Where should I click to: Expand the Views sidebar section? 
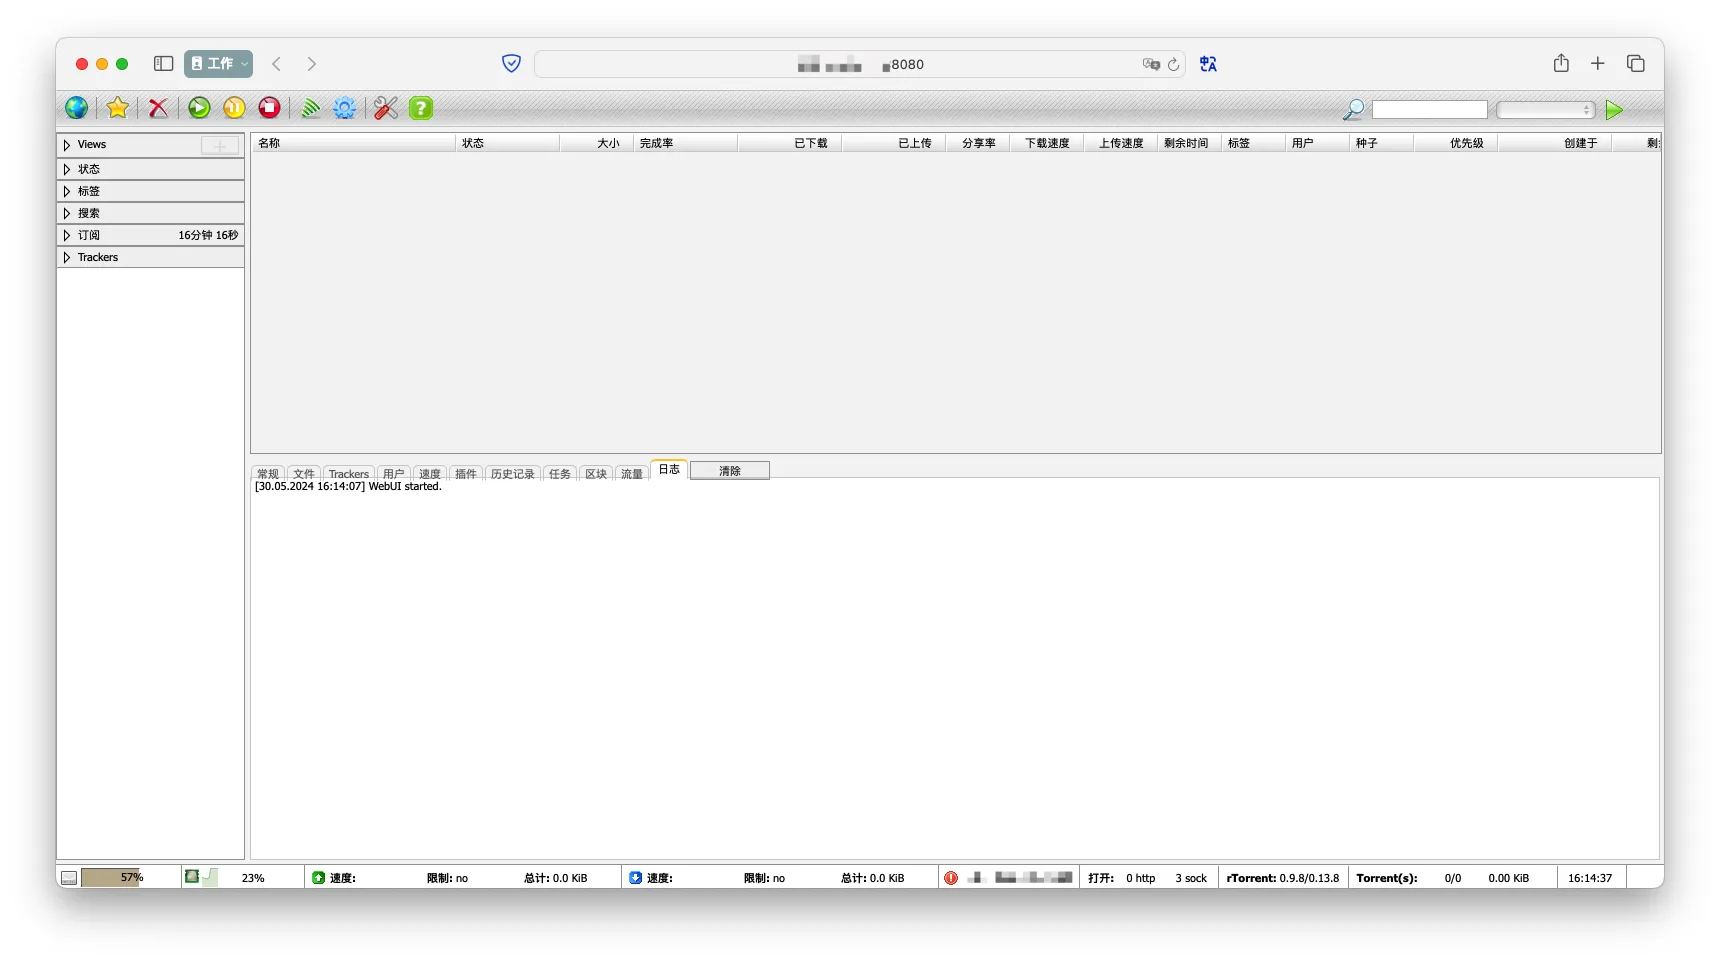point(67,145)
